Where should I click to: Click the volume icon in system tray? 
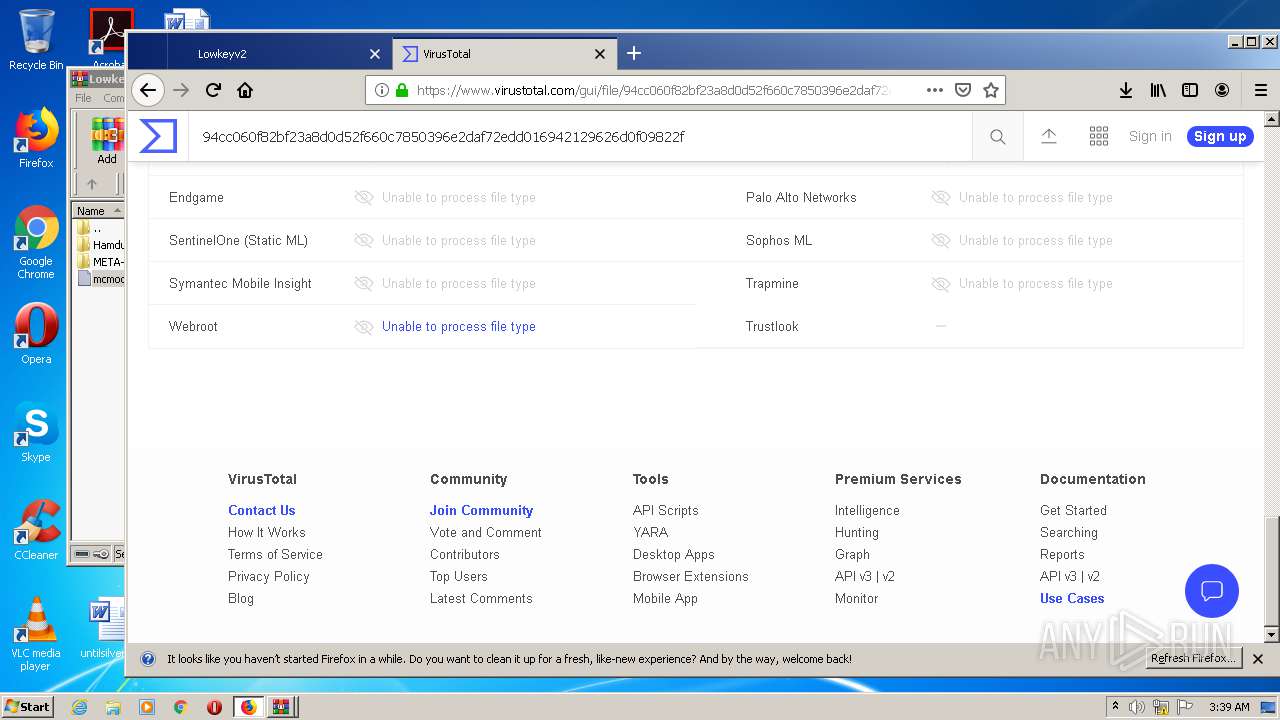click(1137, 707)
